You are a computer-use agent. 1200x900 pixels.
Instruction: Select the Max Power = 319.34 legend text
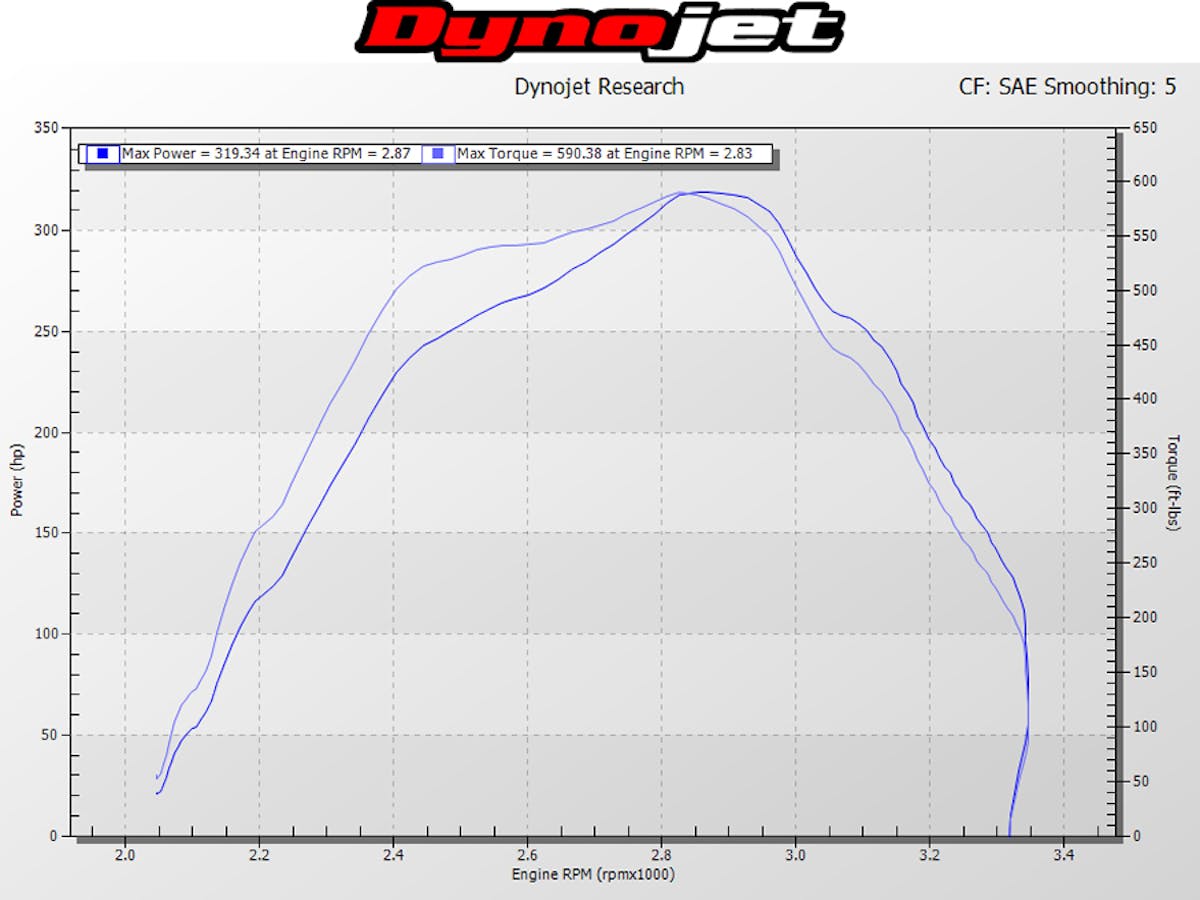click(x=265, y=154)
